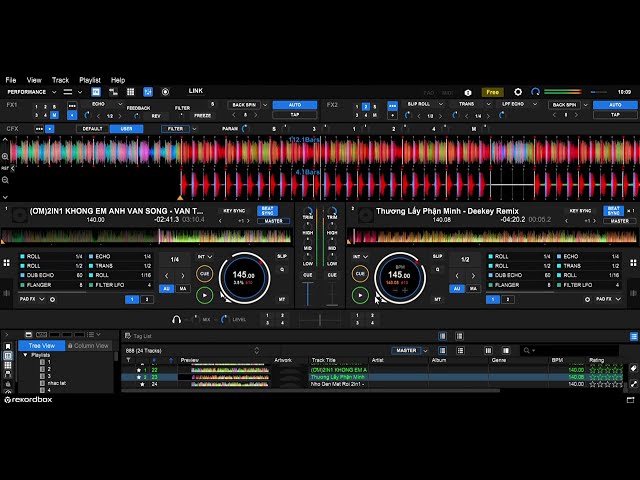Select CFX USER bank

click(127, 129)
